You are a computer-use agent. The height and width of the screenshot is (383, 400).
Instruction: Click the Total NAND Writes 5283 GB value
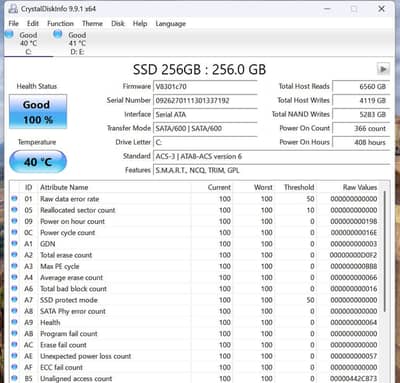click(361, 114)
